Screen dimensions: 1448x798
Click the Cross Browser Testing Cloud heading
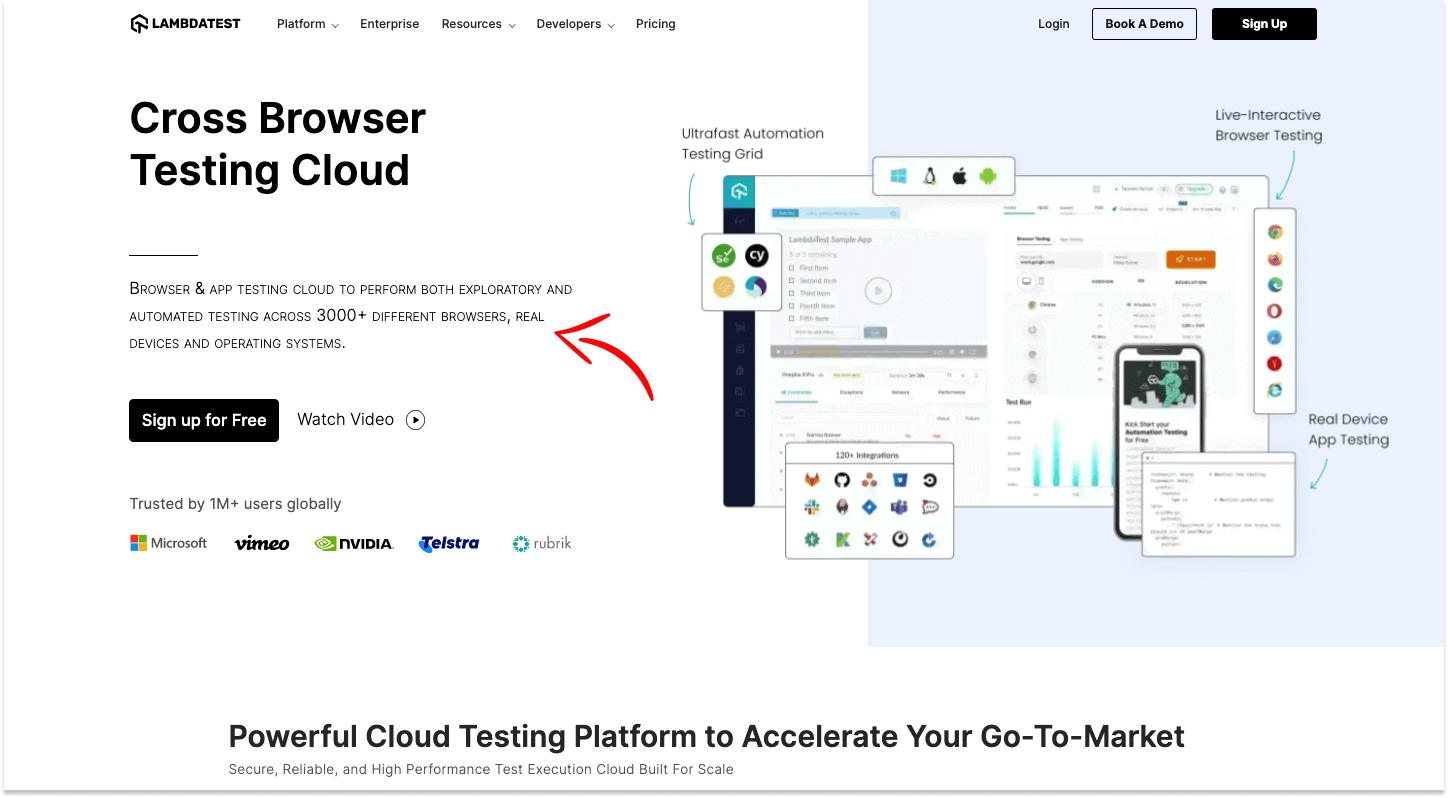(278, 144)
